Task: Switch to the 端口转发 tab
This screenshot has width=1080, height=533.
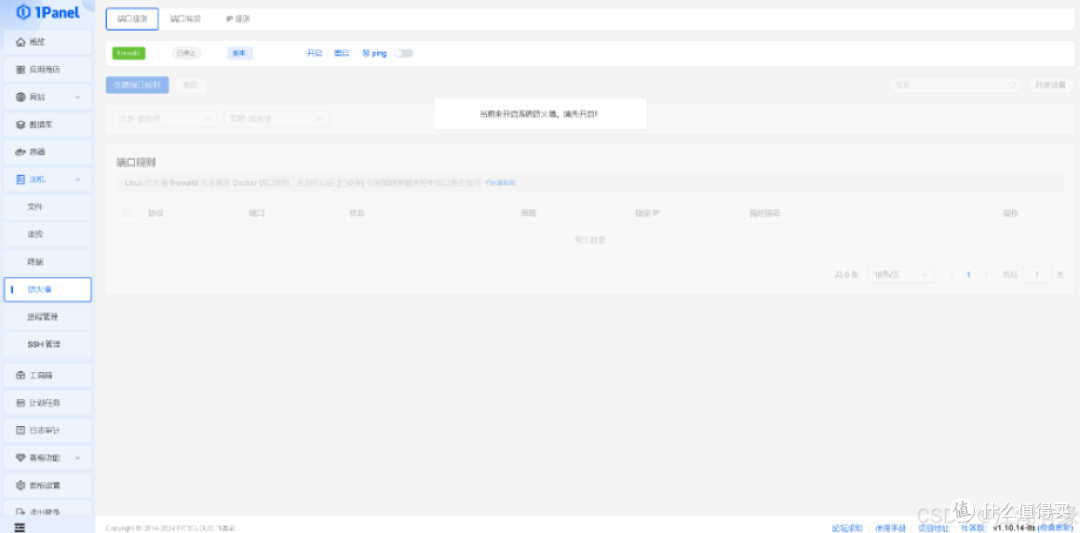Action: click(x=185, y=19)
